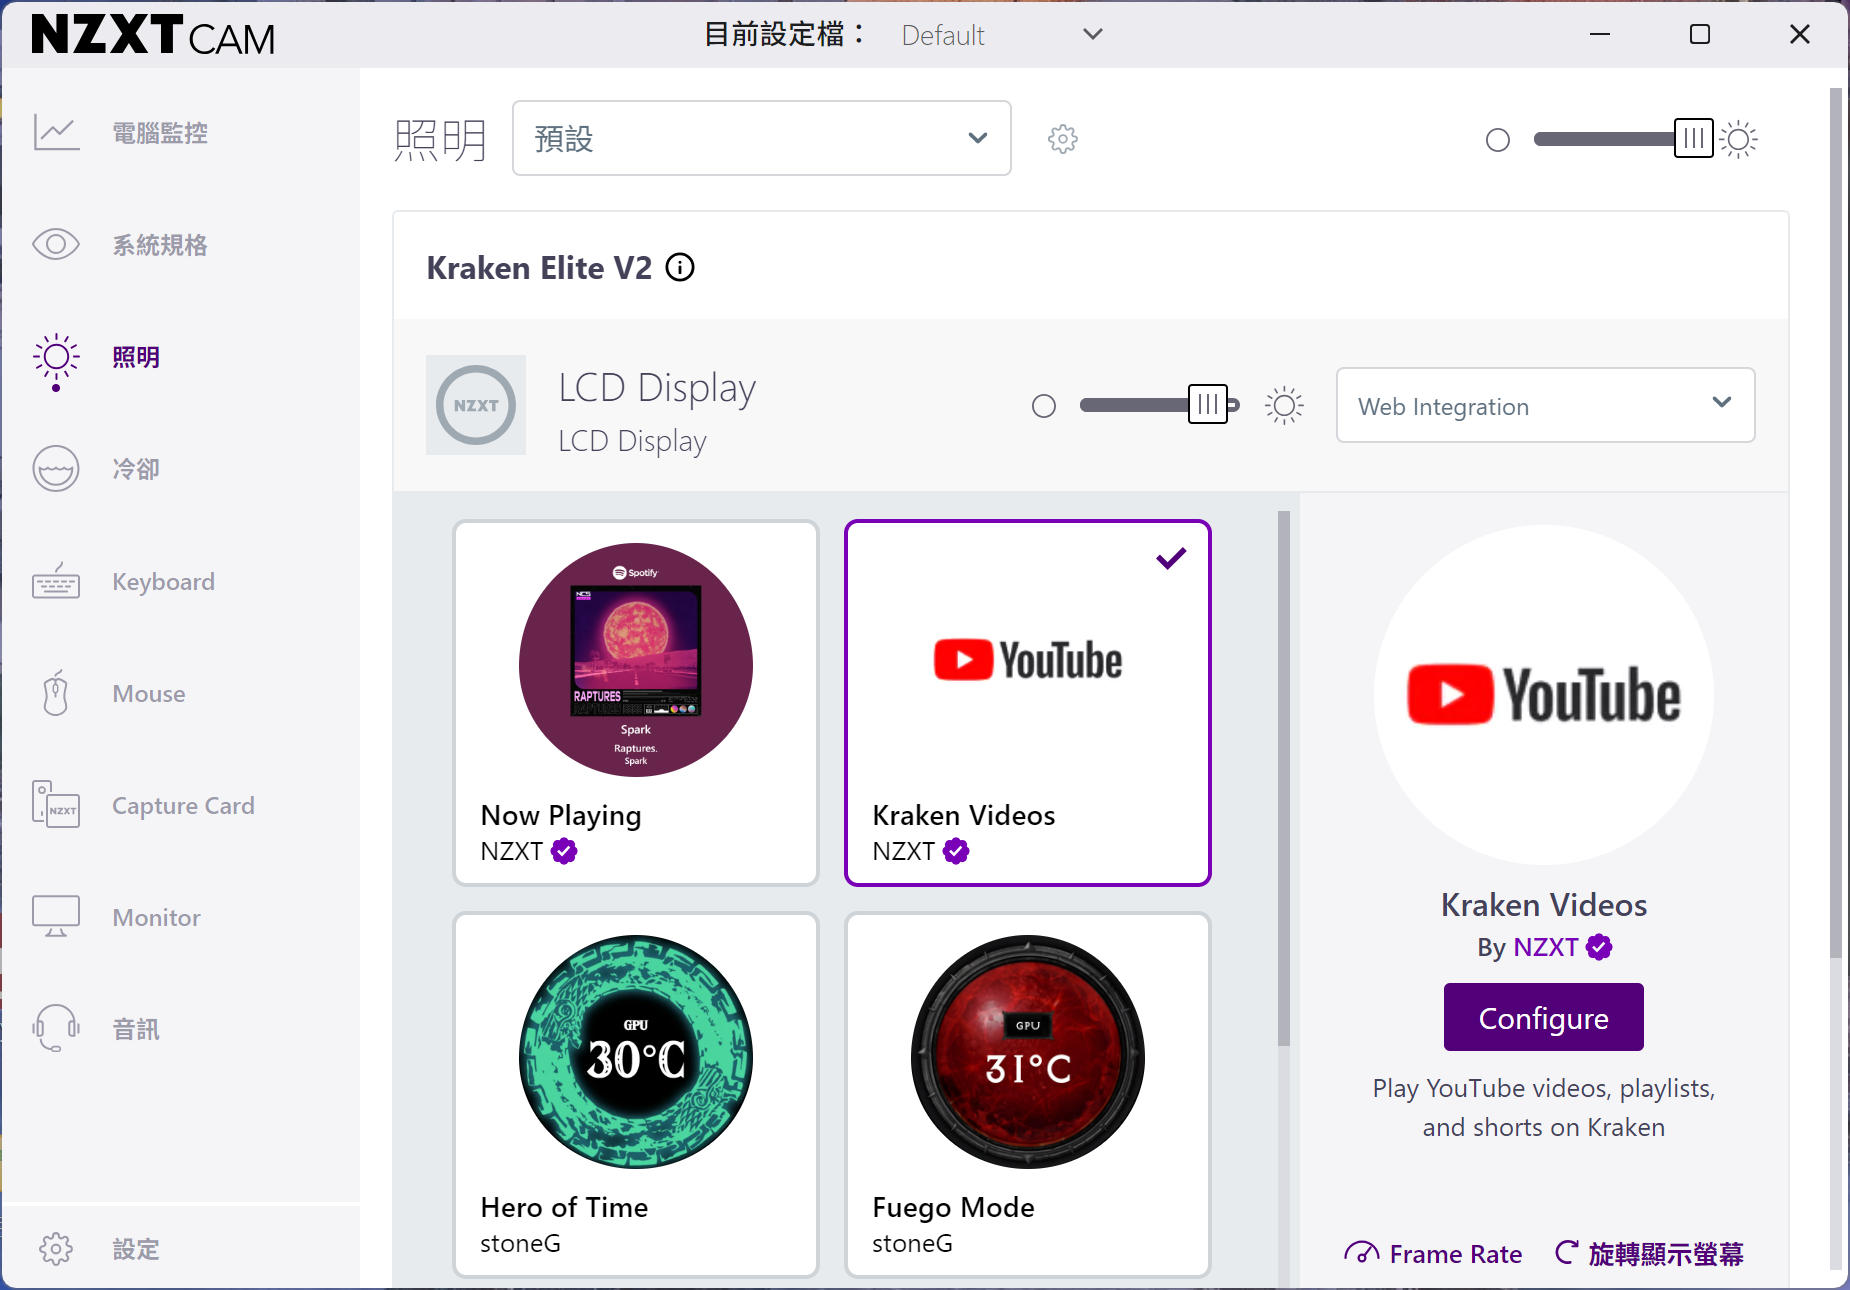Screen dimensions: 1850x1290
Task: Click the verified badge next to By NZXT
Action: (1599, 947)
